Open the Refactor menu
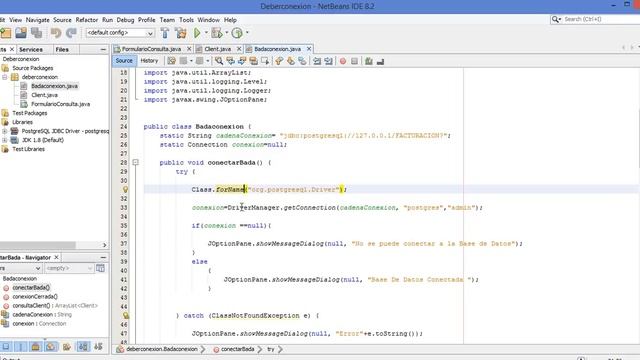 (87, 20)
